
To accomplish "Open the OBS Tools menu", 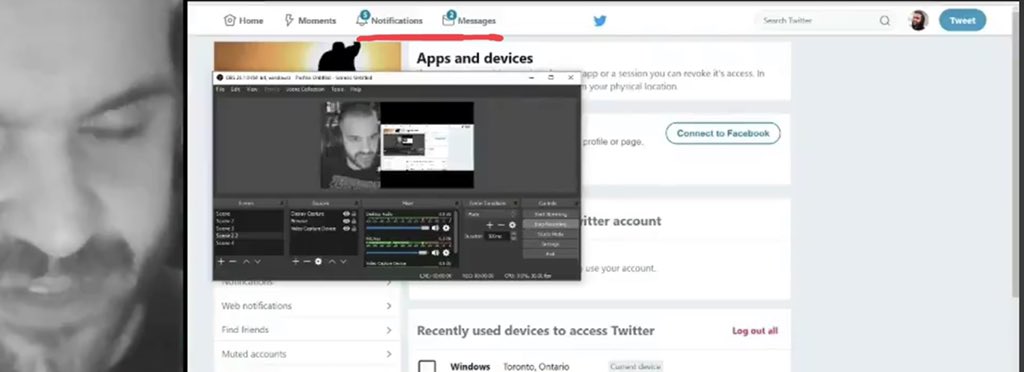I will (337, 89).
